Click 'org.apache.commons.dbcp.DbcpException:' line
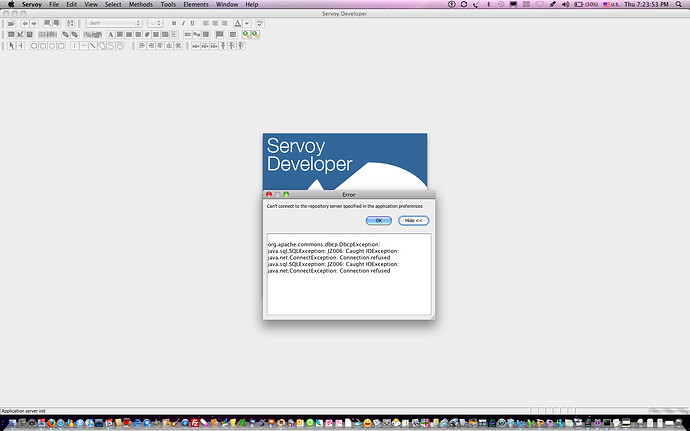The image size is (690, 431). pyautogui.click(x=323, y=244)
